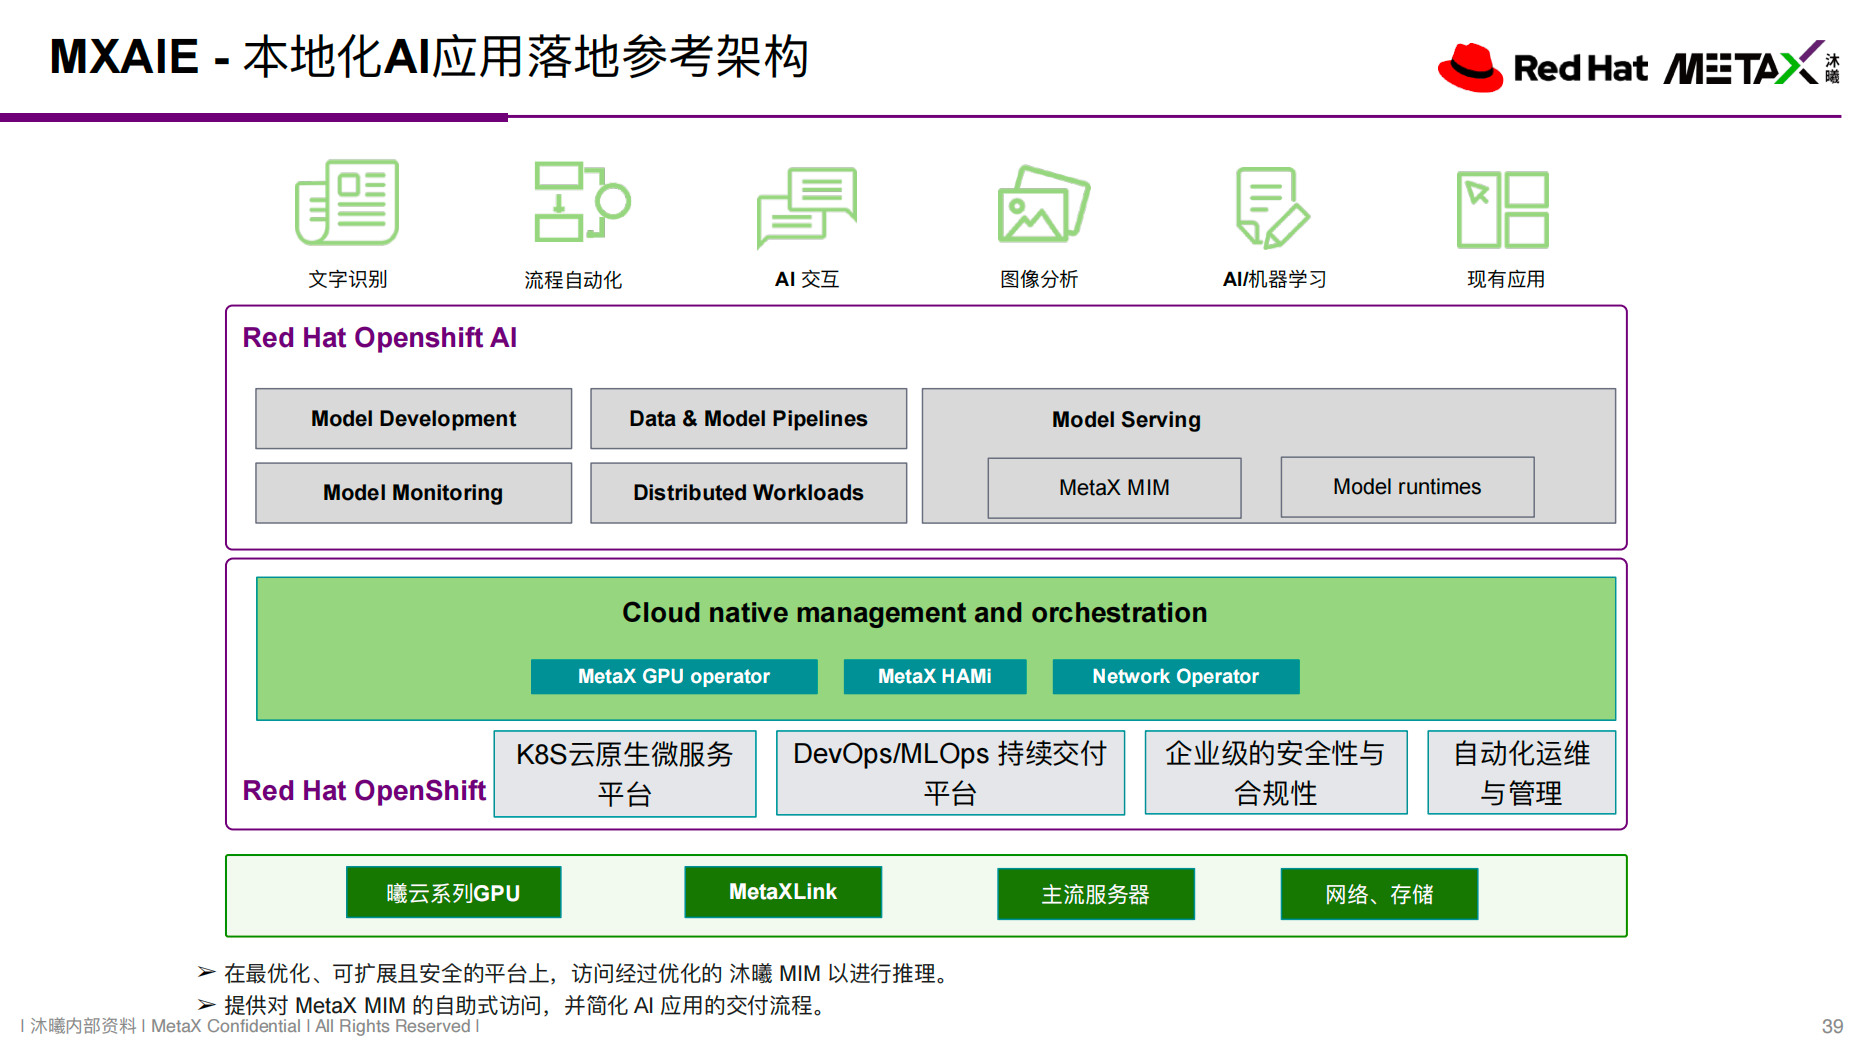1868x1044 pixels.
Task: Click the 流程自动化 workflow icon
Action: pyautogui.click(x=582, y=202)
